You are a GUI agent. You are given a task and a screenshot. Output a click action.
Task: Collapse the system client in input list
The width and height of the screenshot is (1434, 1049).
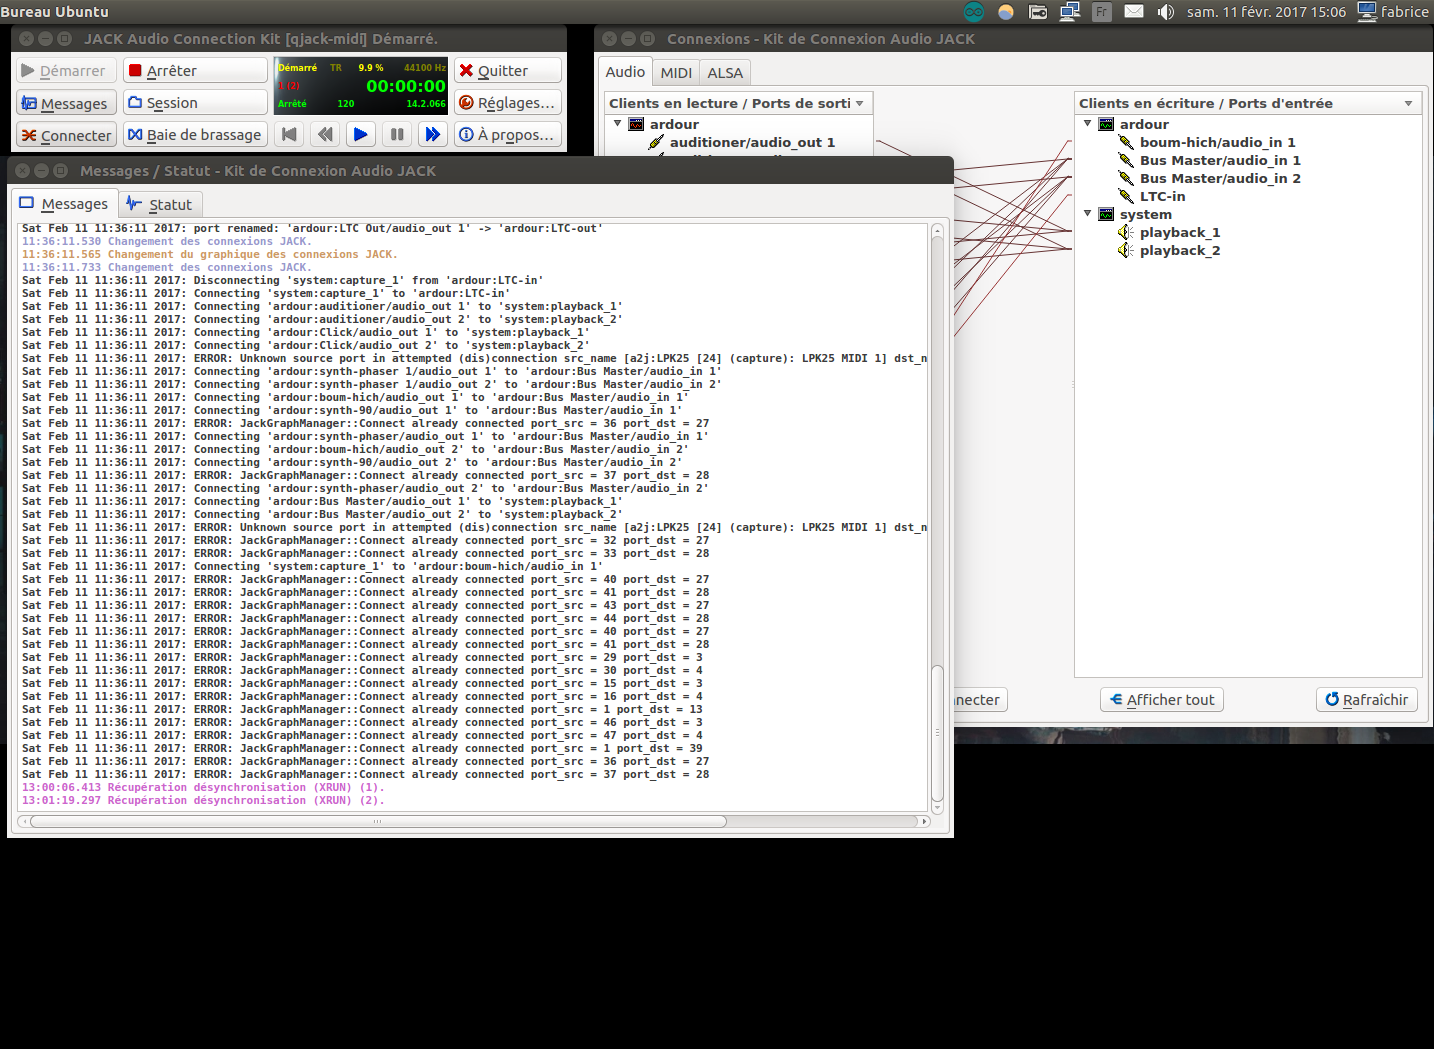1087,214
